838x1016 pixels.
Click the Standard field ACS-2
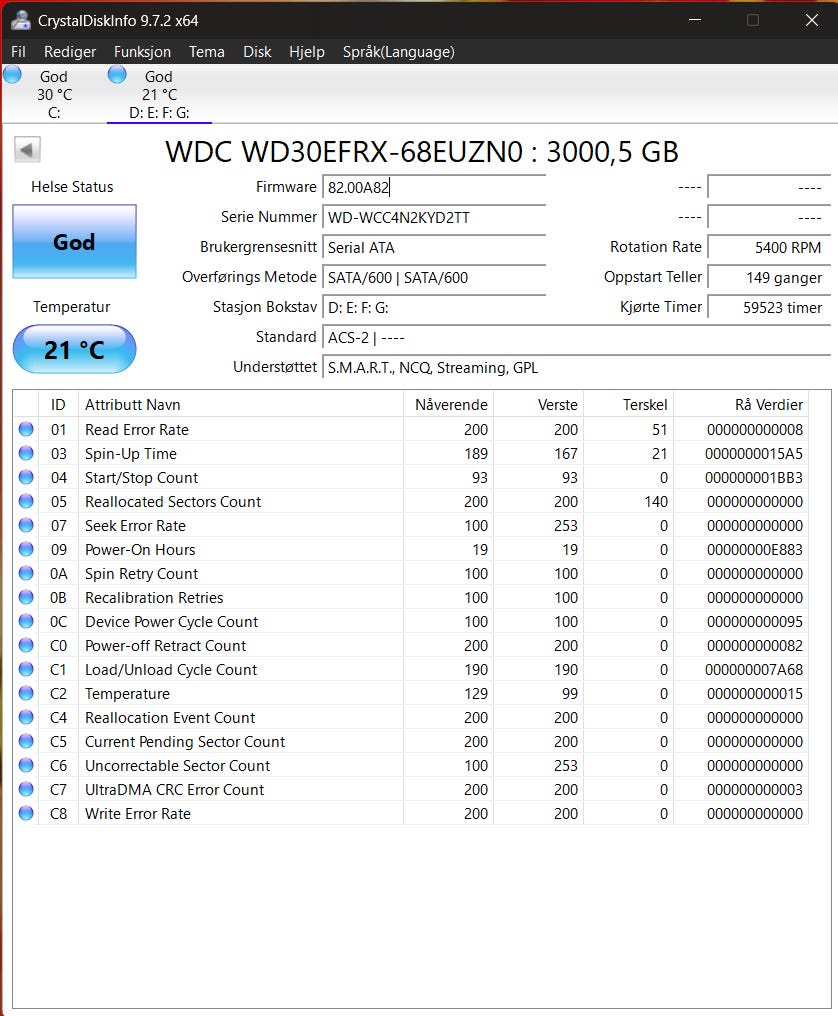point(576,338)
